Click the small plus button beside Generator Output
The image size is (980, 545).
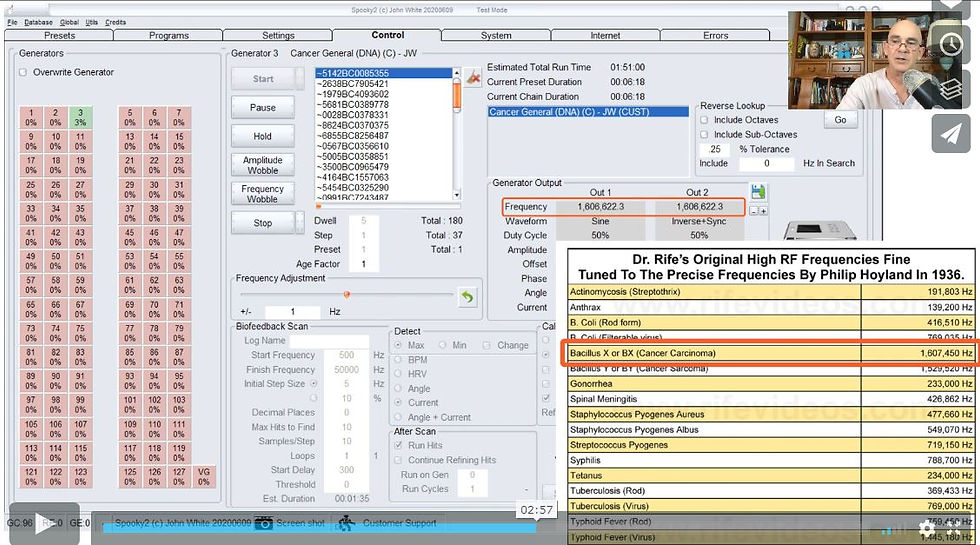(x=763, y=211)
